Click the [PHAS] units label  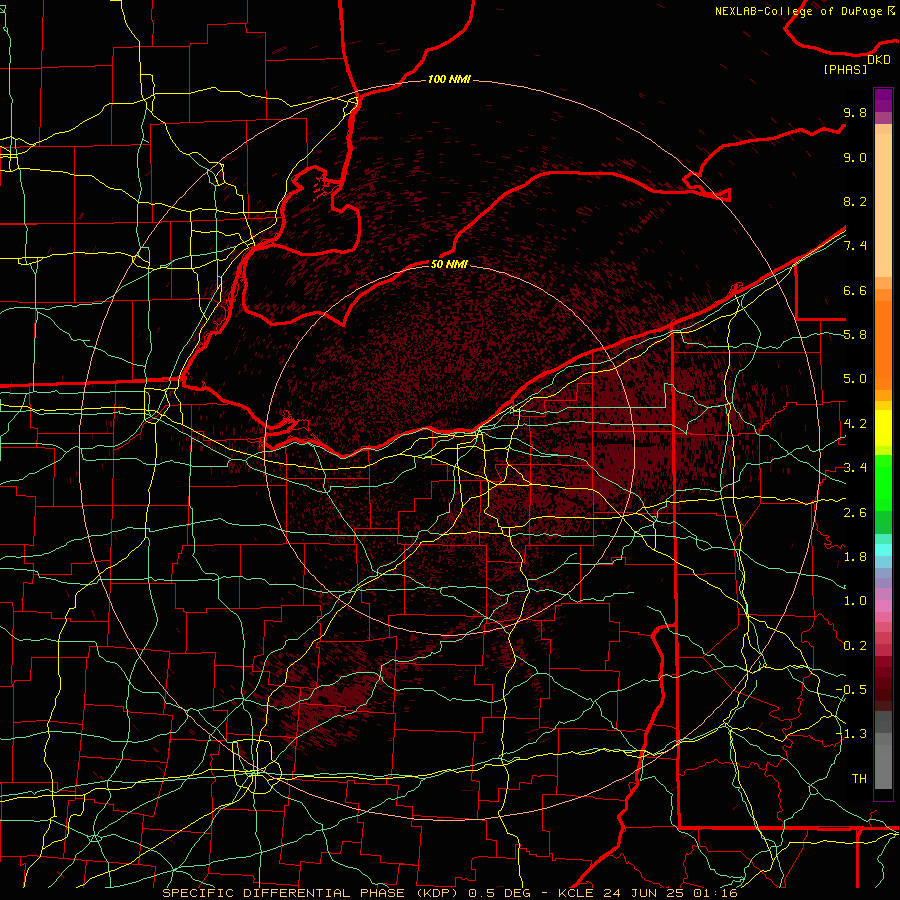point(845,70)
